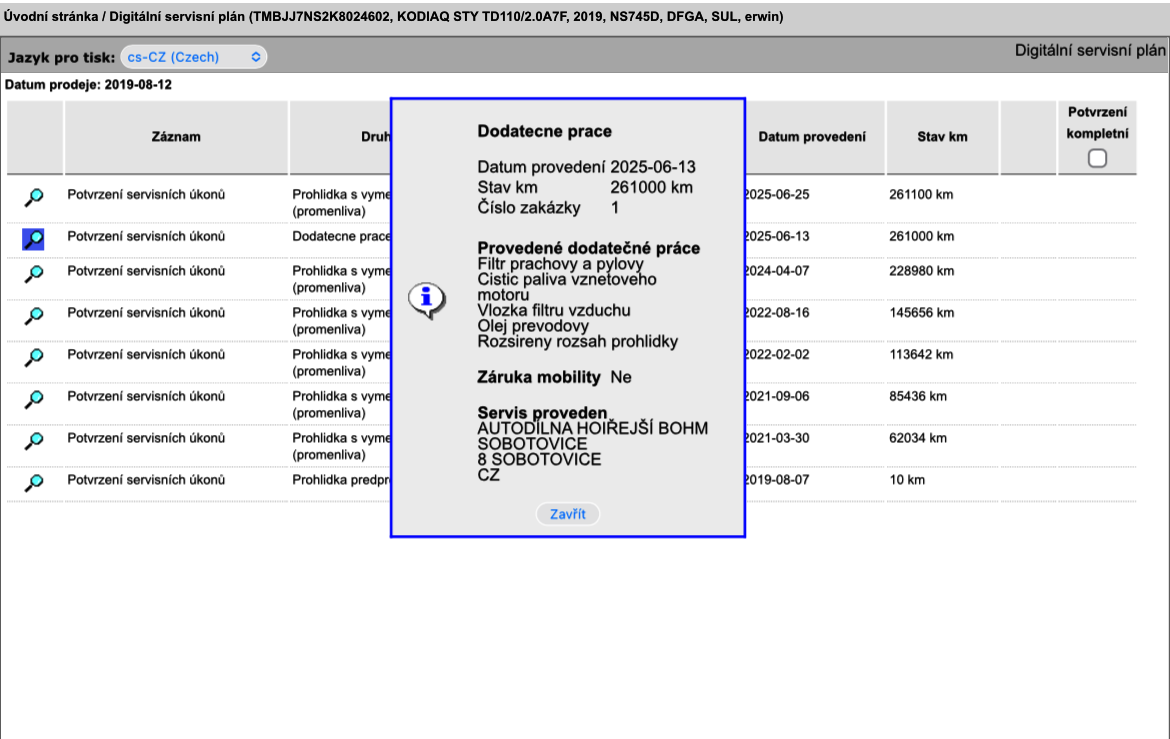Click Vlozka filtru vzduchu item
The image size is (1170, 739).
554,311
